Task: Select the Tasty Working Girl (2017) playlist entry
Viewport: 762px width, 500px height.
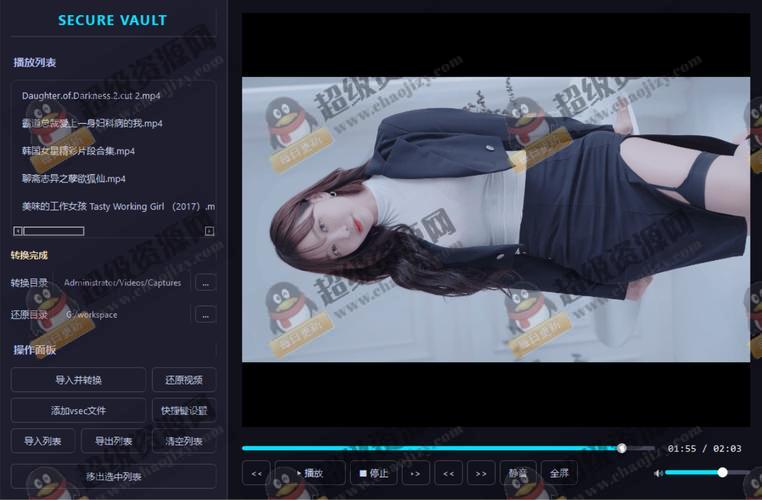Action: click(118, 207)
